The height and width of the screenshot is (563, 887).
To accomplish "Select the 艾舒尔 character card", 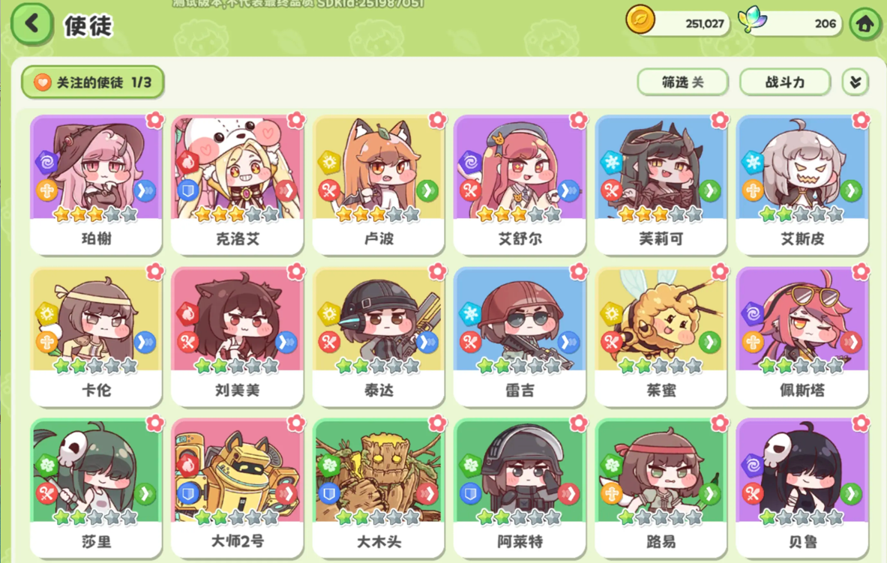I will [519, 184].
